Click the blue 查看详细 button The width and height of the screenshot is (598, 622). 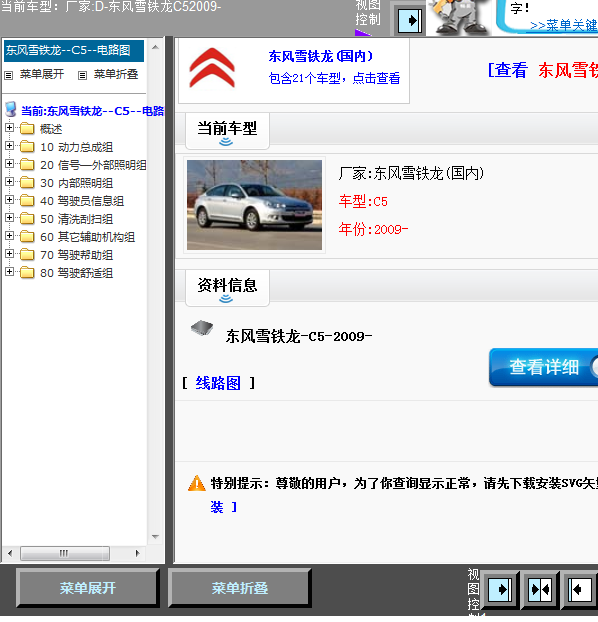[x=544, y=367]
